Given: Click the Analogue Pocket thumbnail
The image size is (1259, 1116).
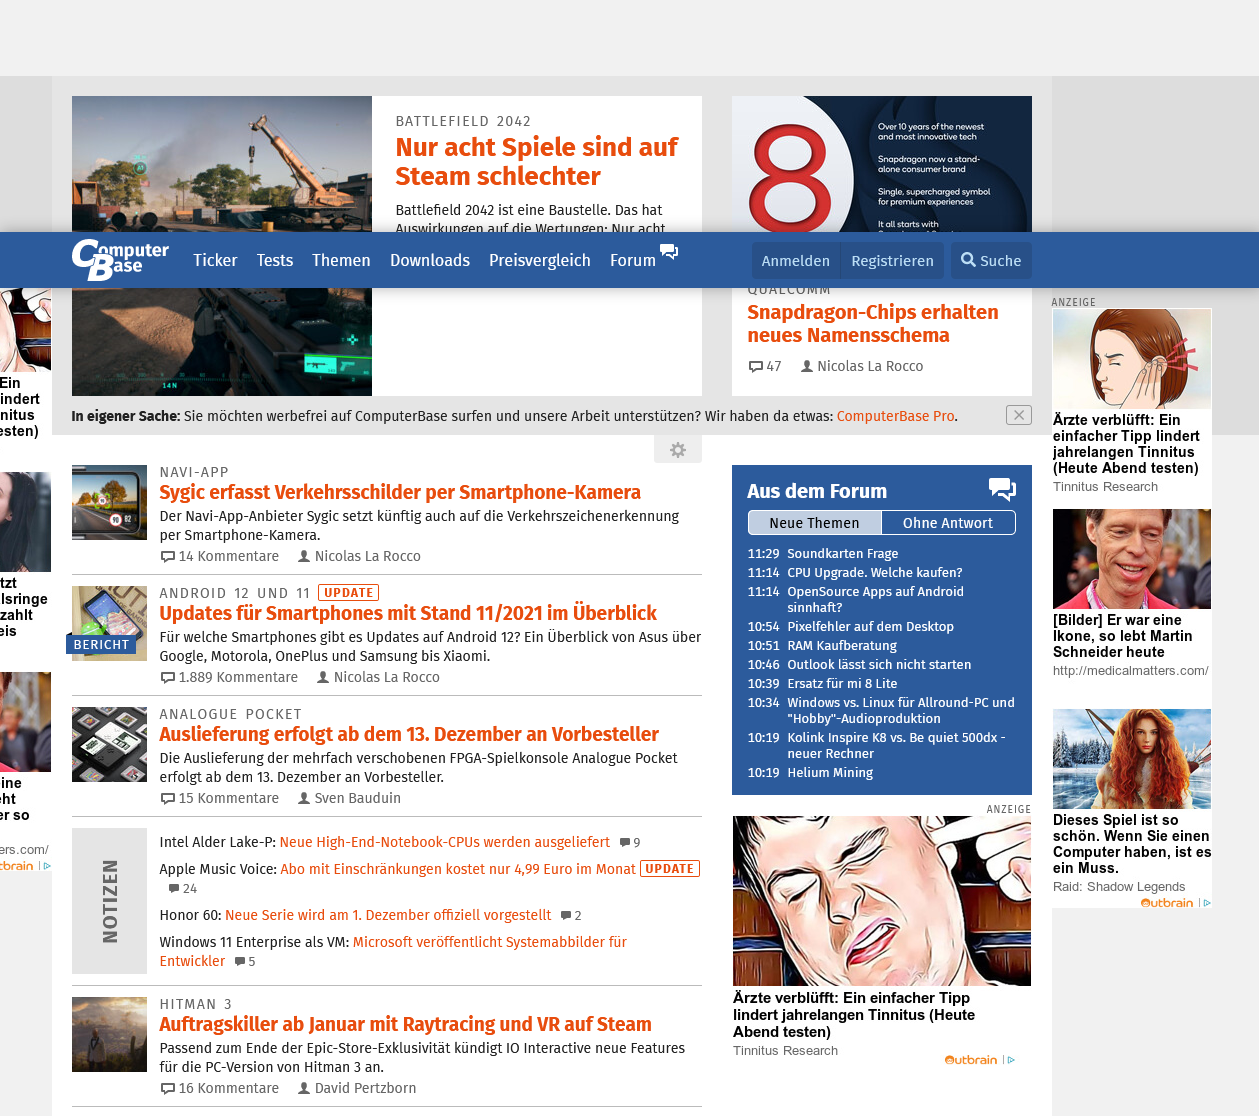Looking at the screenshot, I should coord(109,744).
